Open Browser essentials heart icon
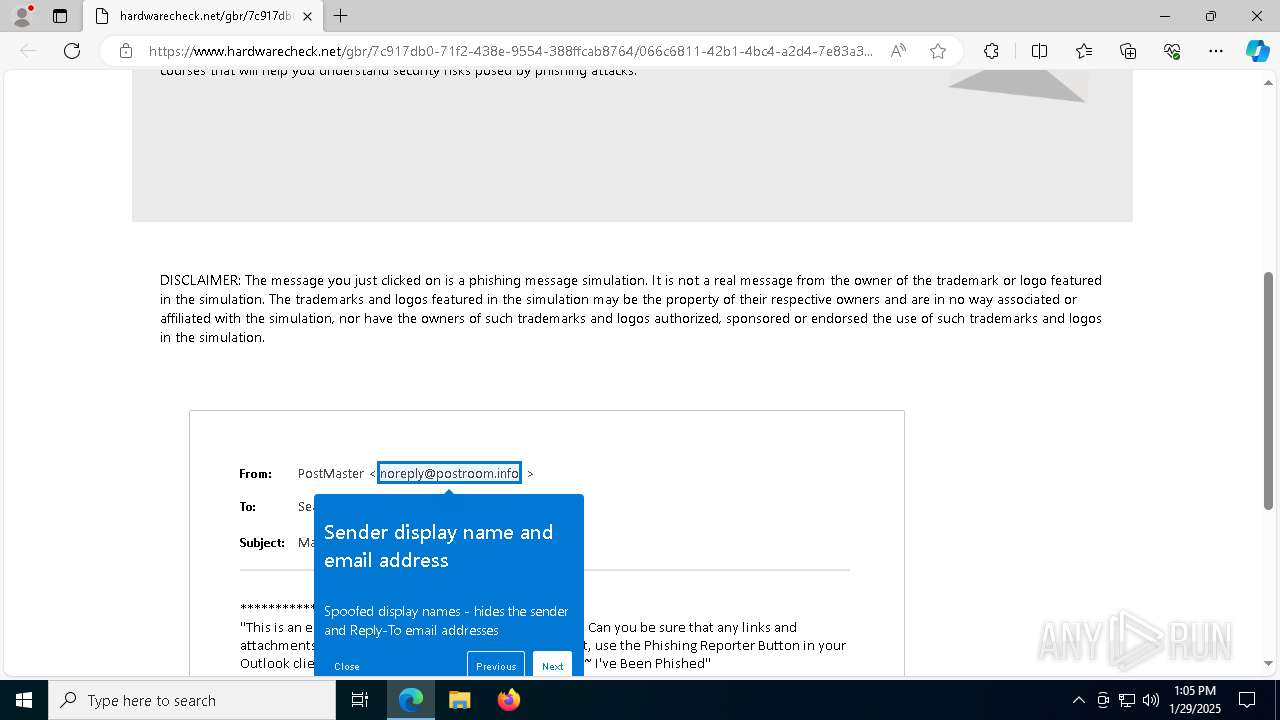 tap(1172, 51)
